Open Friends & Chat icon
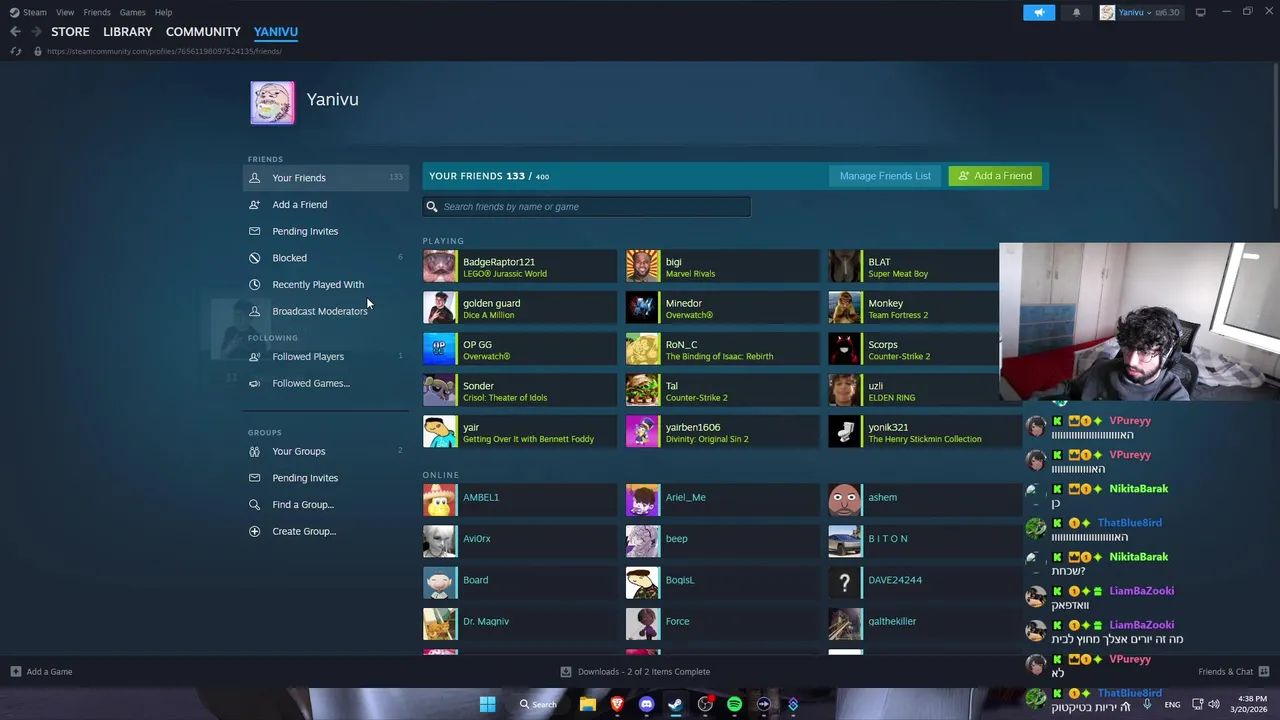The width and height of the screenshot is (1280, 720). (x=1263, y=672)
